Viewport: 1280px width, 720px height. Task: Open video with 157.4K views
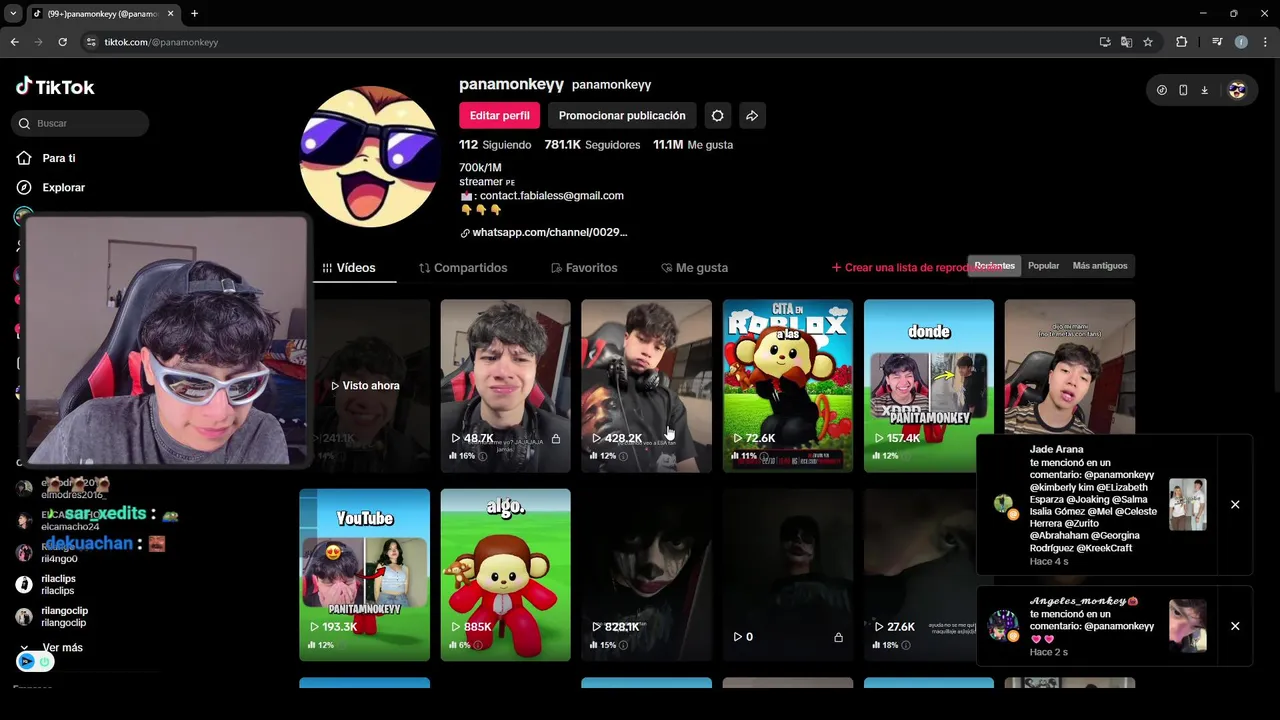point(929,385)
